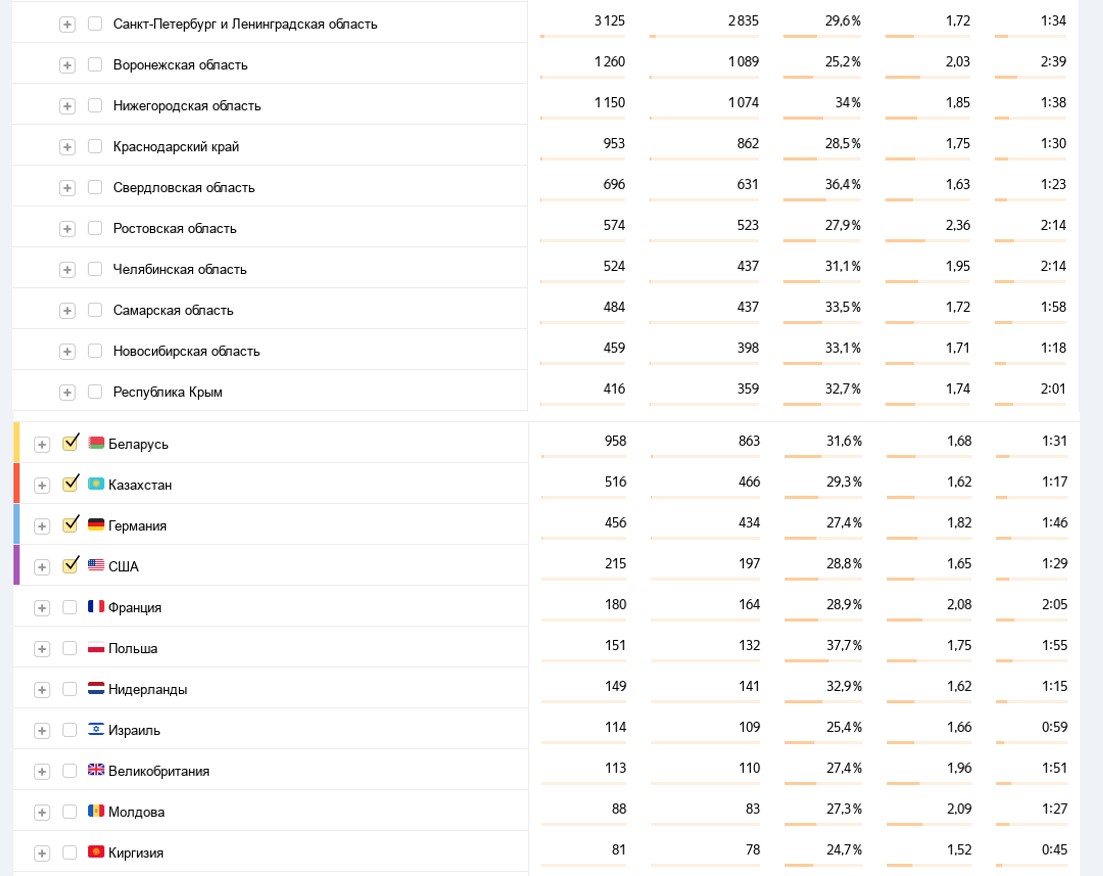Uncheck the Беларусь checkbox
Image resolution: width=1103 pixels, height=876 pixels.
pyautogui.click(x=70, y=443)
